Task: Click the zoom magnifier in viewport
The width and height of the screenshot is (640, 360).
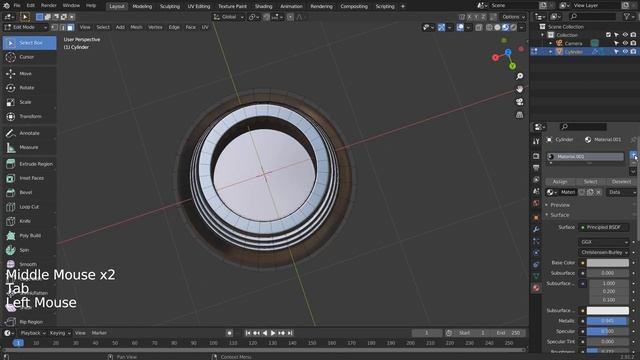Action: tap(520, 76)
